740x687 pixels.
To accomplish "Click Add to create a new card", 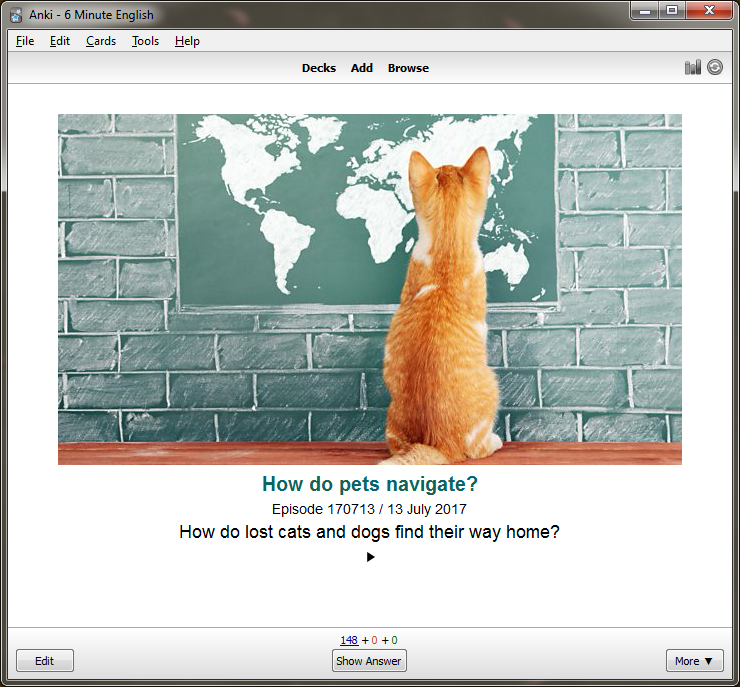I will (362, 68).
